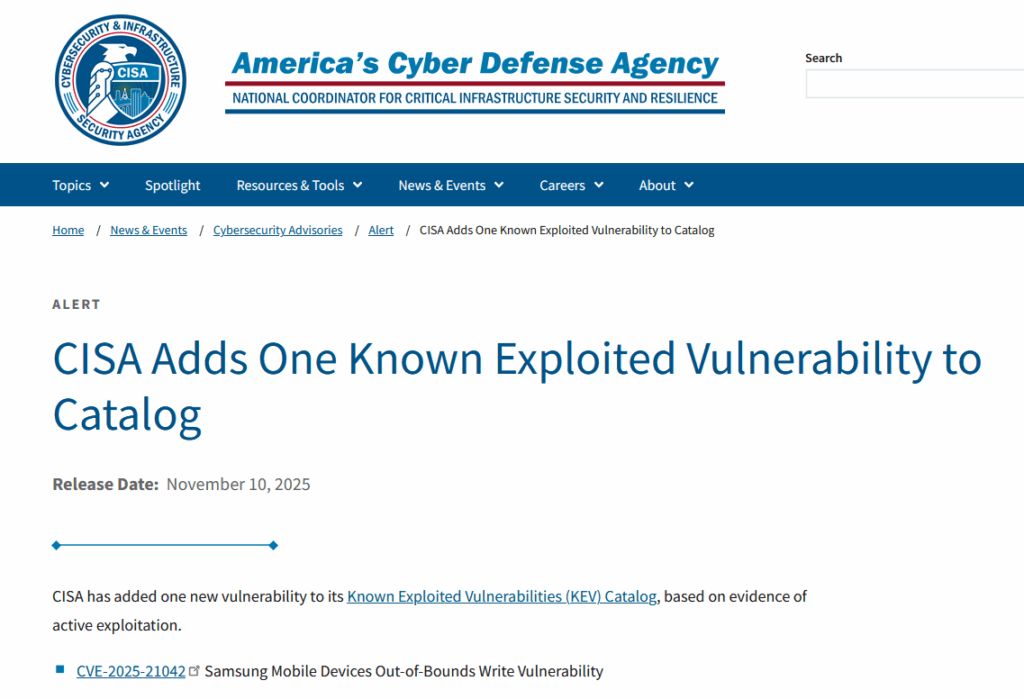Expand the Topics dropdown chevron
This screenshot has width=1024, height=699.
click(105, 185)
